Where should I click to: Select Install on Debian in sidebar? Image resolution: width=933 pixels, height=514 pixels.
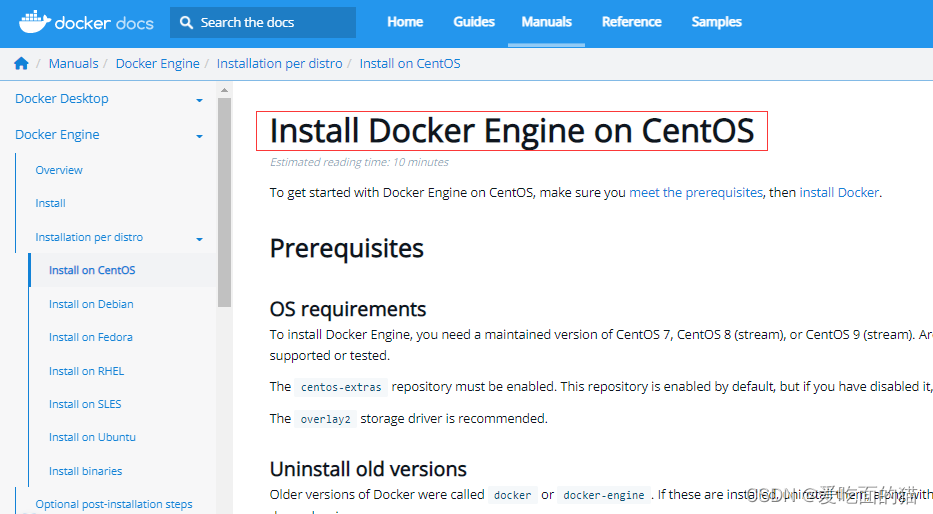[x=91, y=304]
